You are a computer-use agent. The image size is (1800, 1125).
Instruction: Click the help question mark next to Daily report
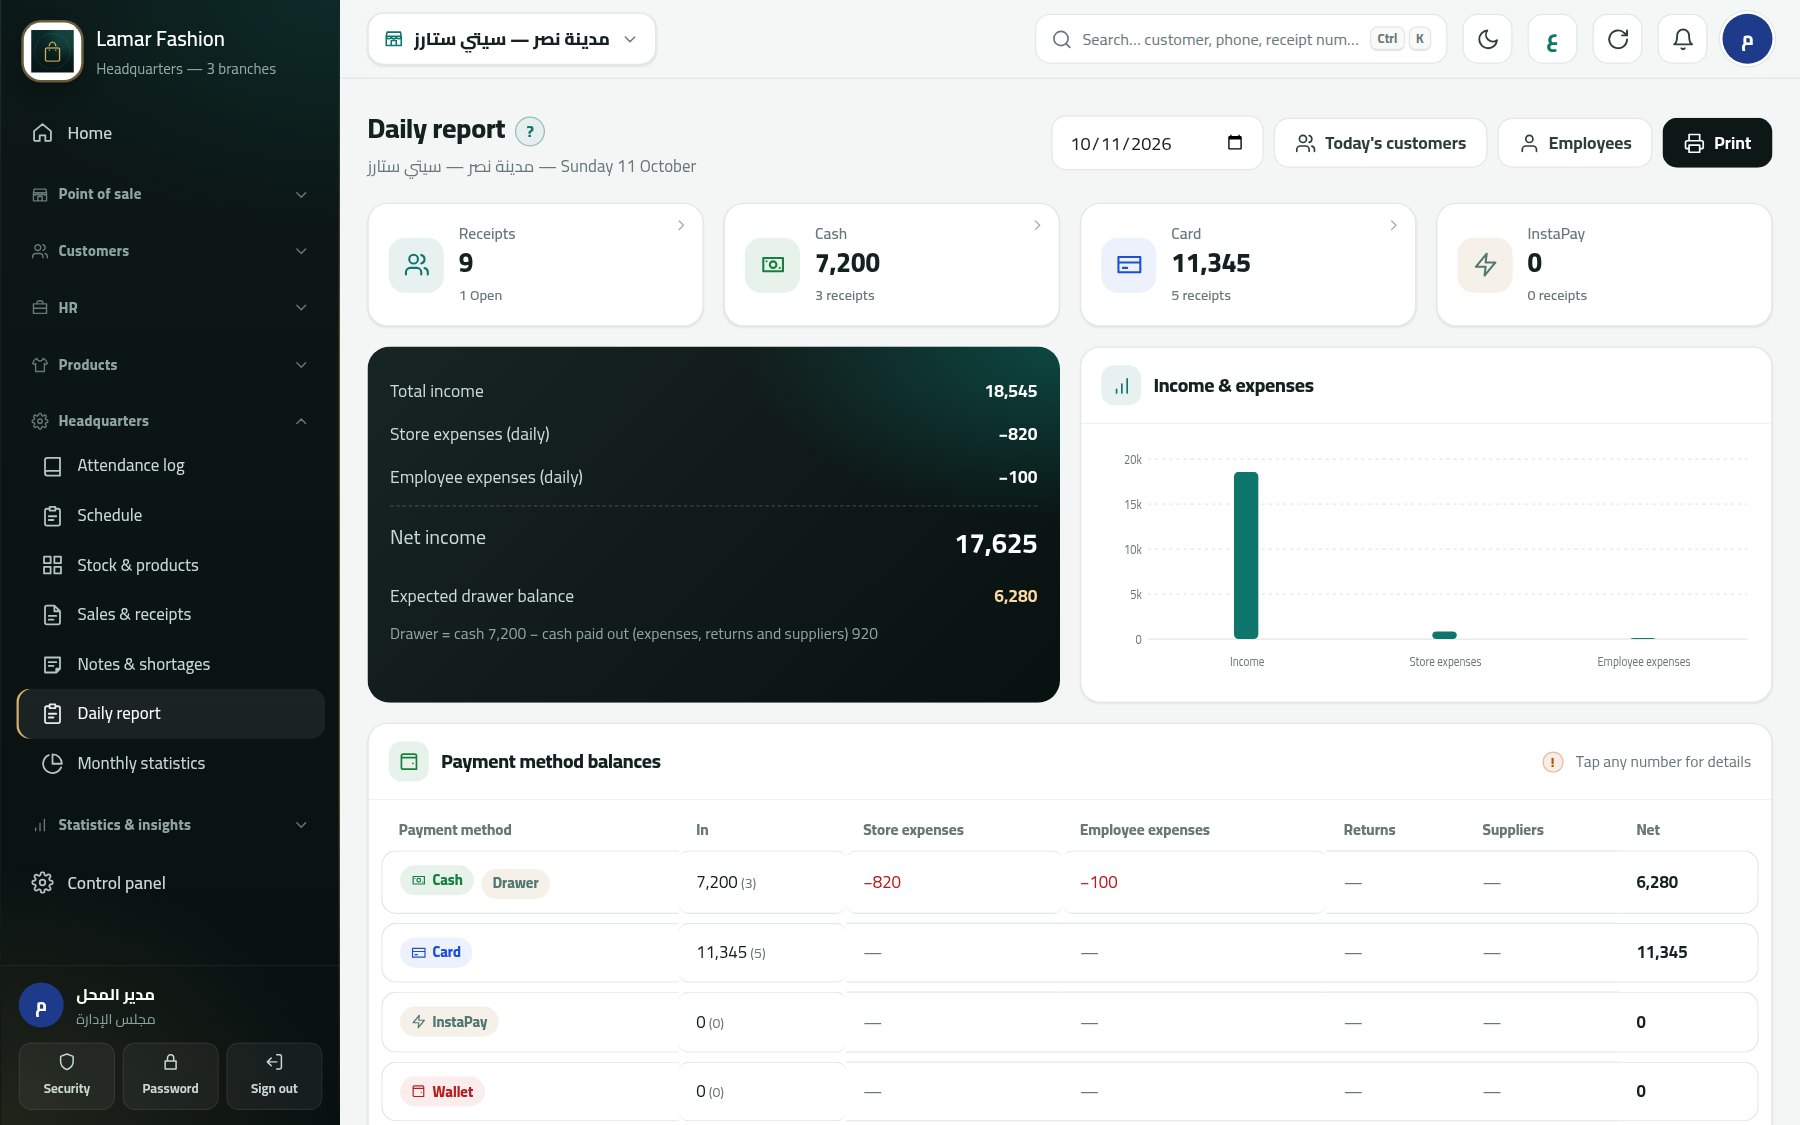coord(530,131)
